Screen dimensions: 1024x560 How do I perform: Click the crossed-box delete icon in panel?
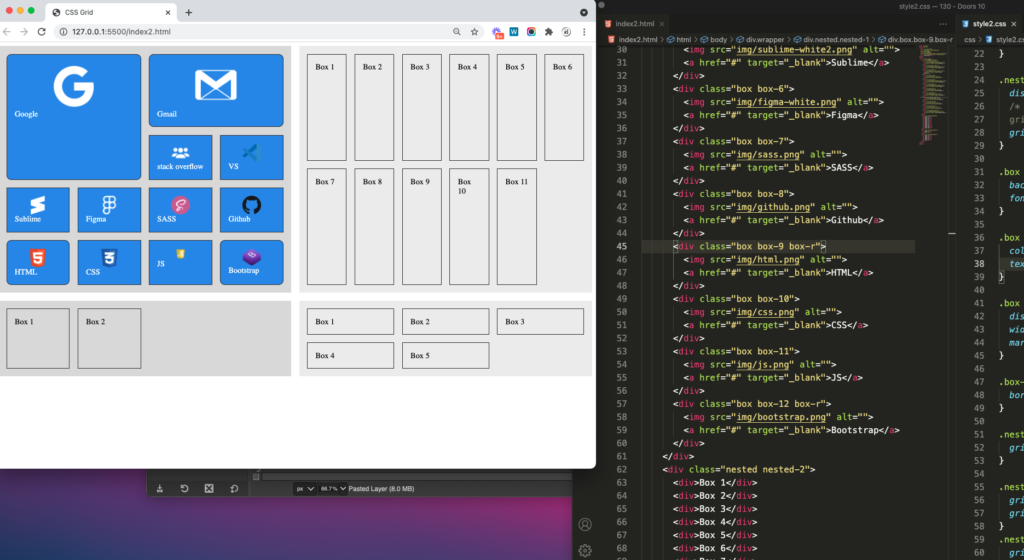[x=209, y=489]
